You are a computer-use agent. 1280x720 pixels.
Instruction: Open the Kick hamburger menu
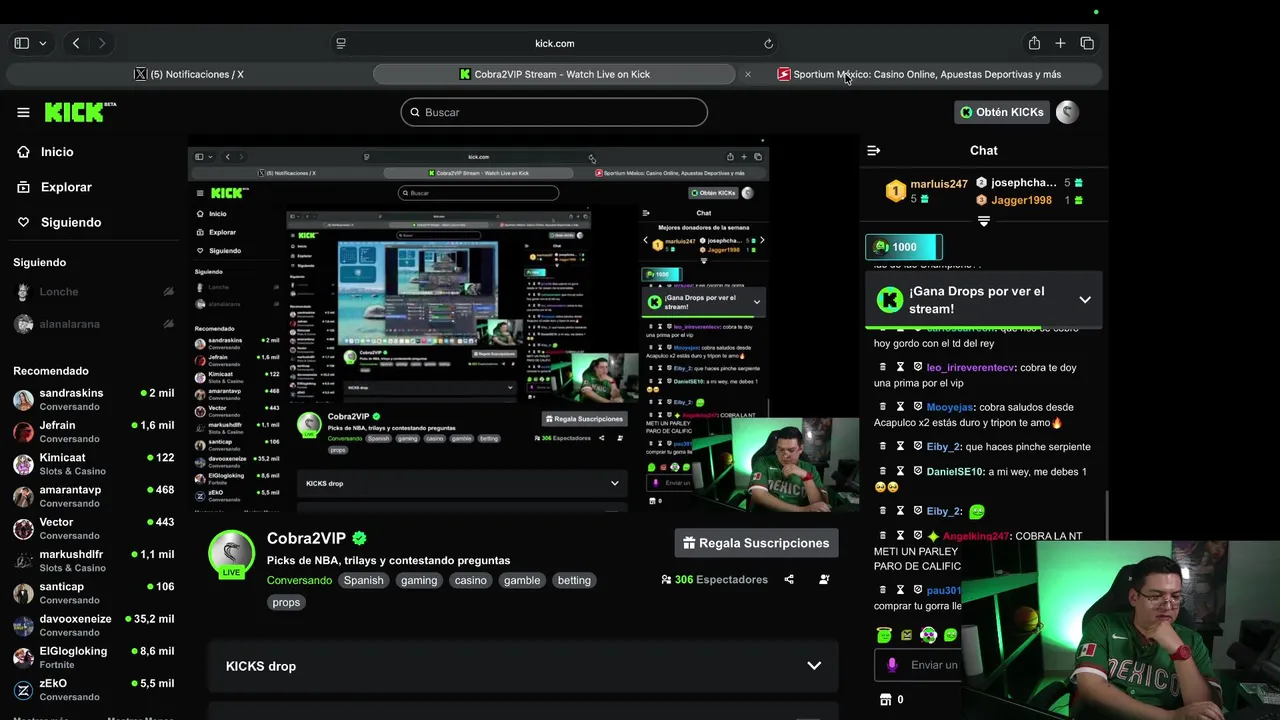23,112
